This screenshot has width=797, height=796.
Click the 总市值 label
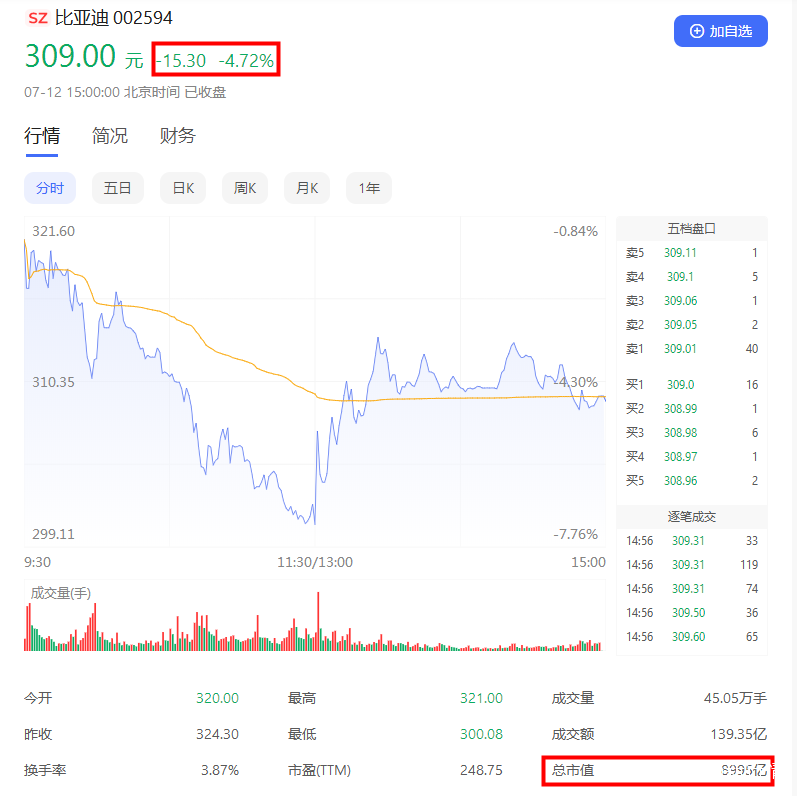click(573, 770)
